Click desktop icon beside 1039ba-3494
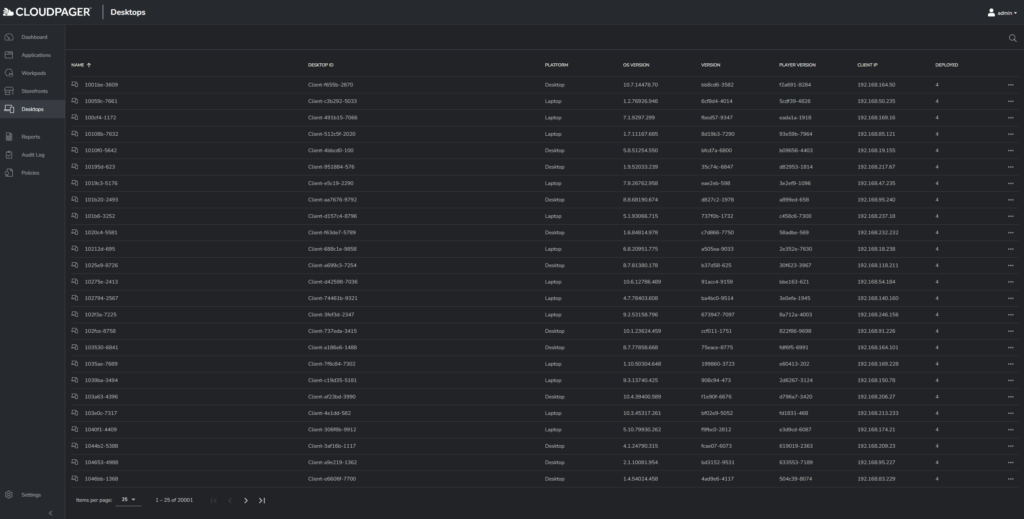Image resolution: width=1024 pixels, height=519 pixels. pyautogui.click(x=74, y=380)
